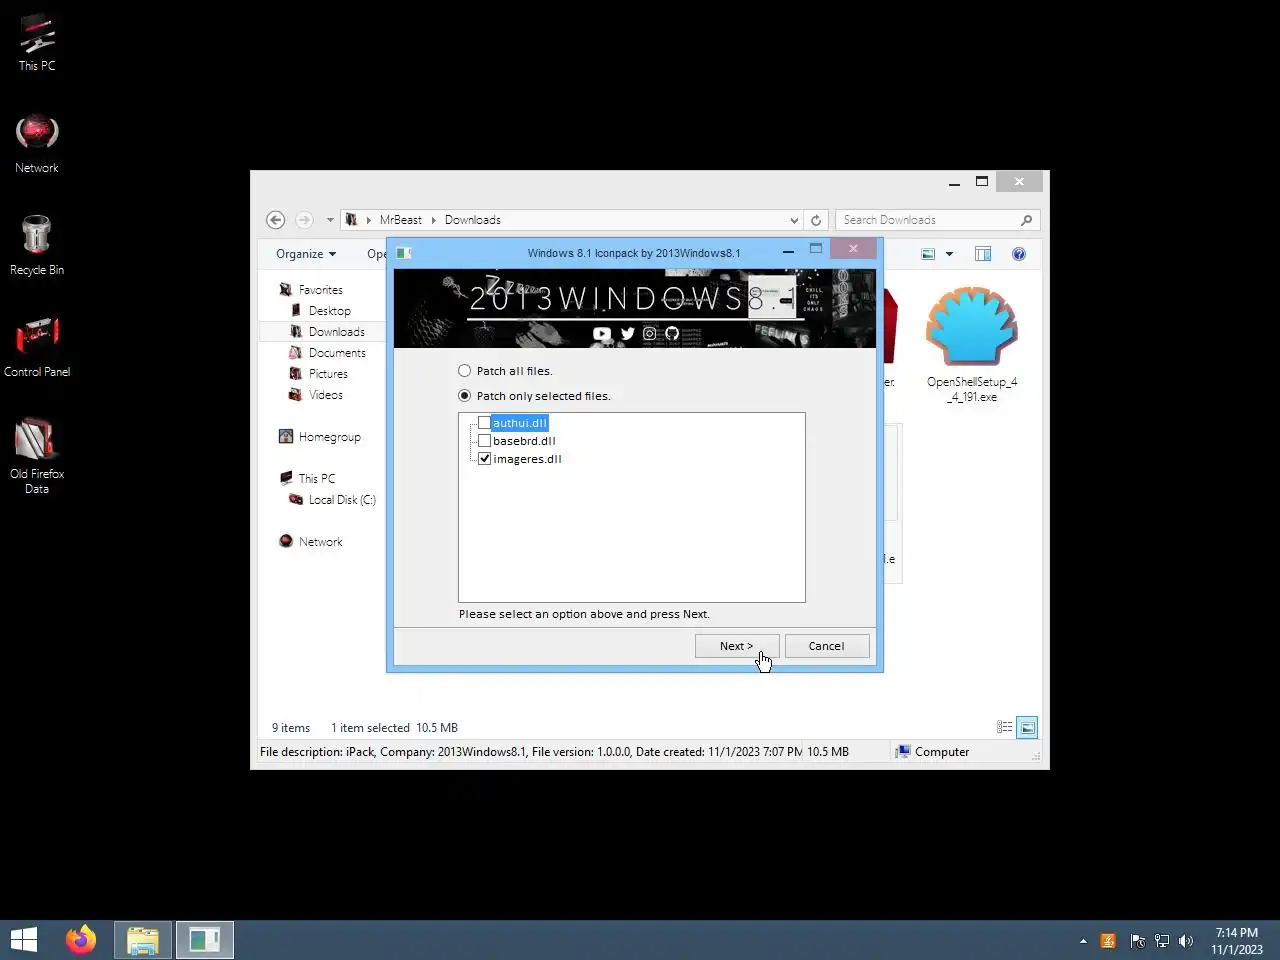1280x960 pixels.
Task: Open the Windows Start button
Action: pos(24,940)
